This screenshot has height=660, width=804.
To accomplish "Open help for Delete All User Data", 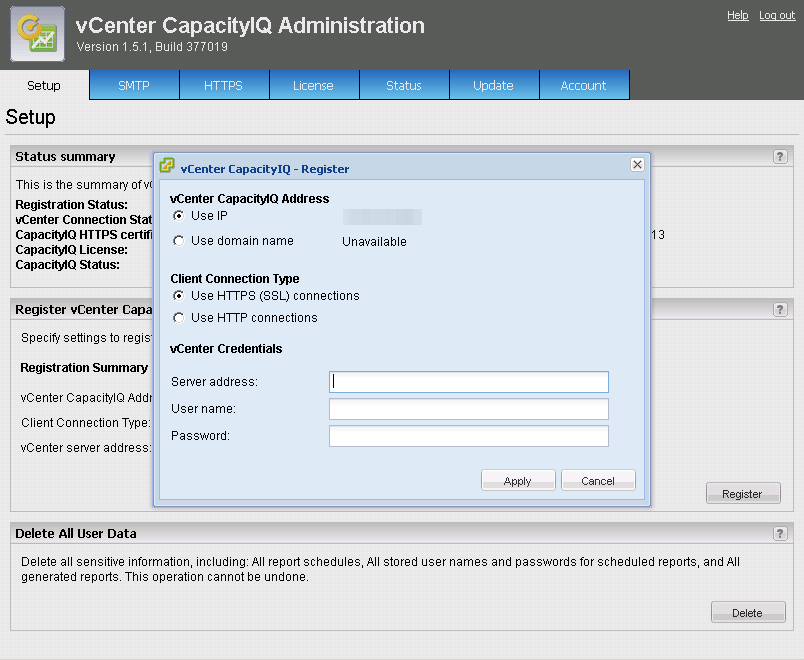I will coord(780,534).
